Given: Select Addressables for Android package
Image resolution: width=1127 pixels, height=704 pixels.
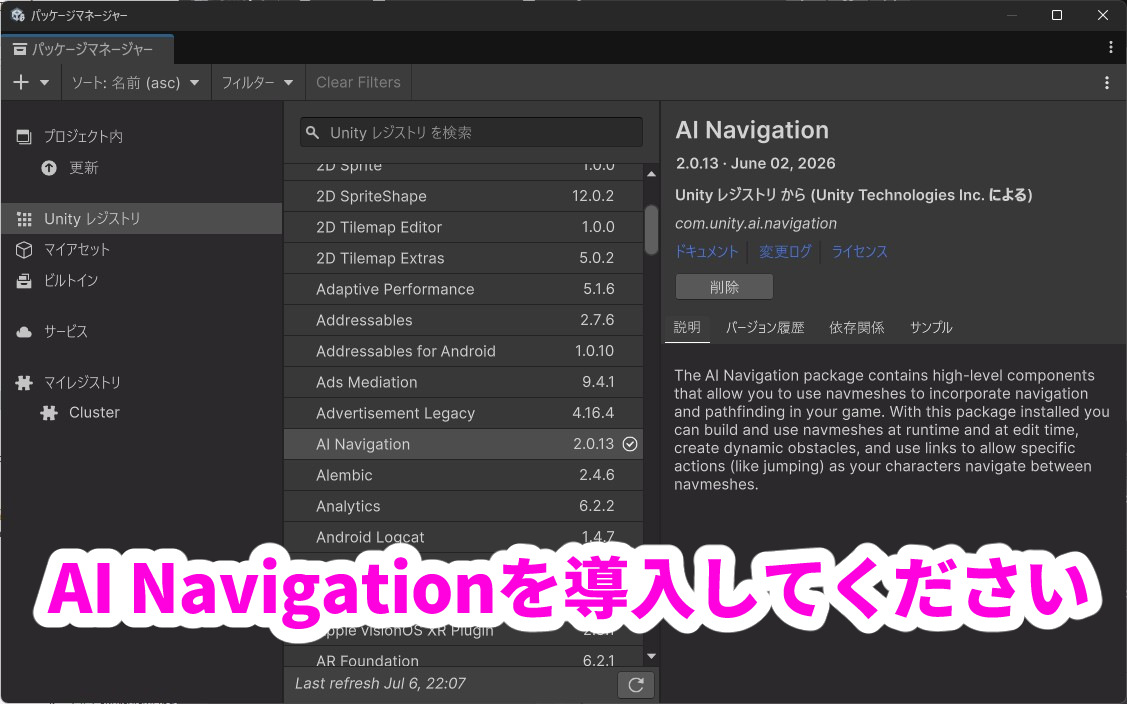Looking at the screenshot, I should click(x=464, y=350).
